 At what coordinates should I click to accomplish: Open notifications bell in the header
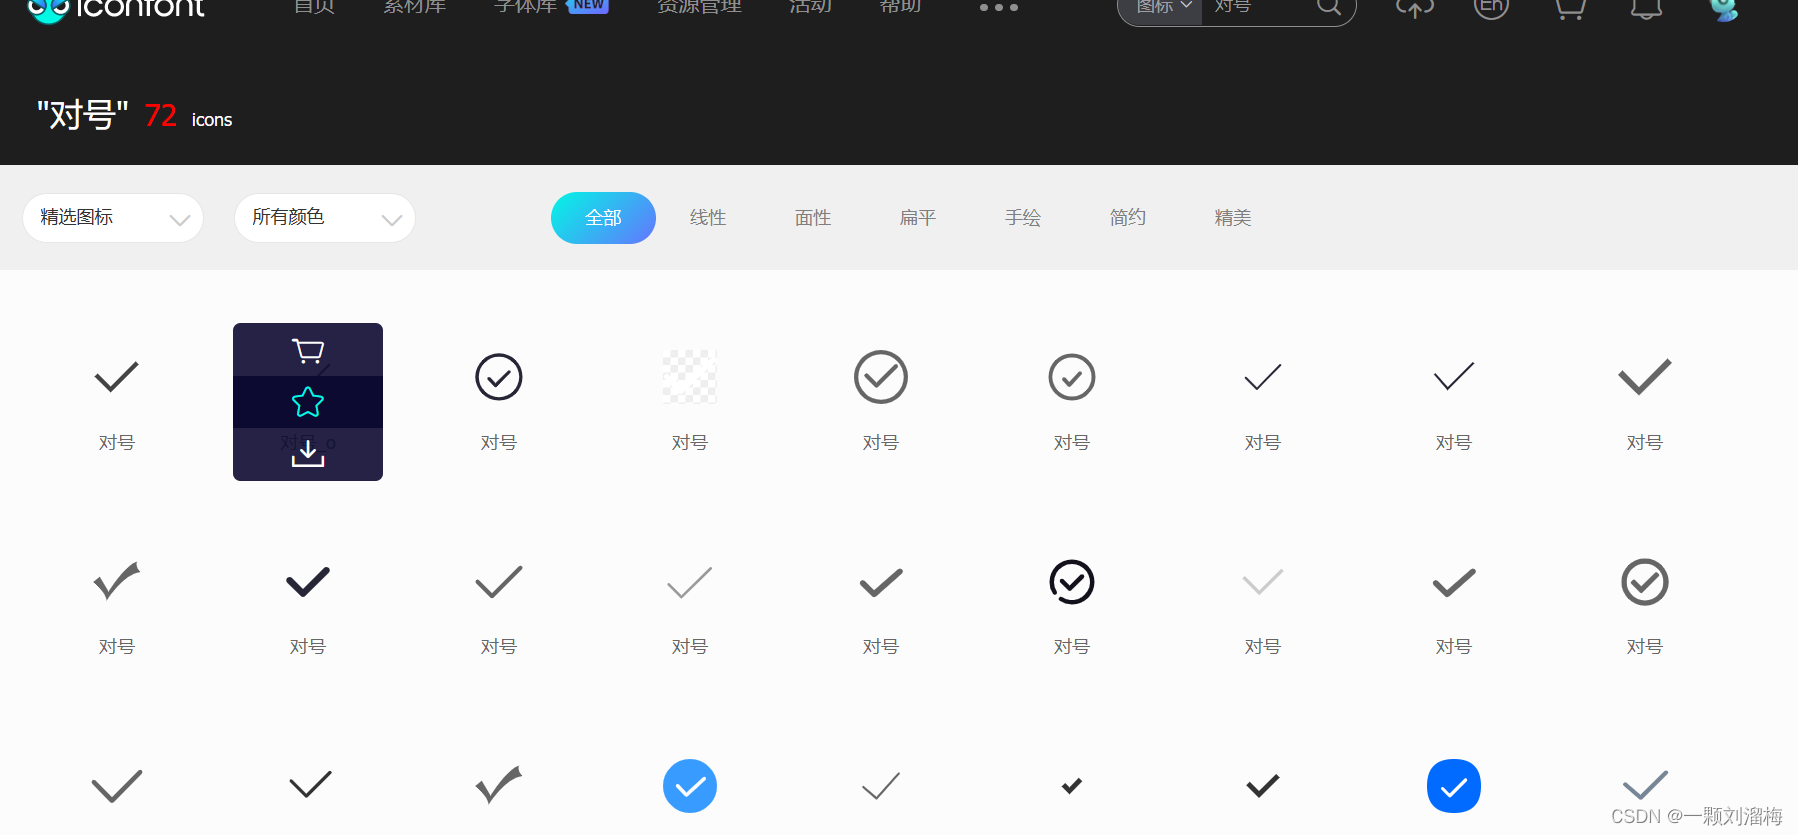(x=1647, y=8)
